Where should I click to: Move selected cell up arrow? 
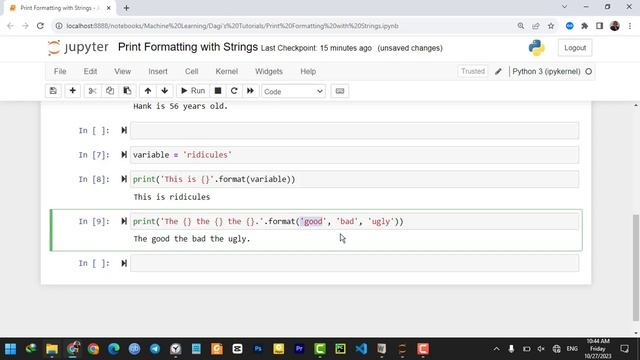click(x=148, y=91)
